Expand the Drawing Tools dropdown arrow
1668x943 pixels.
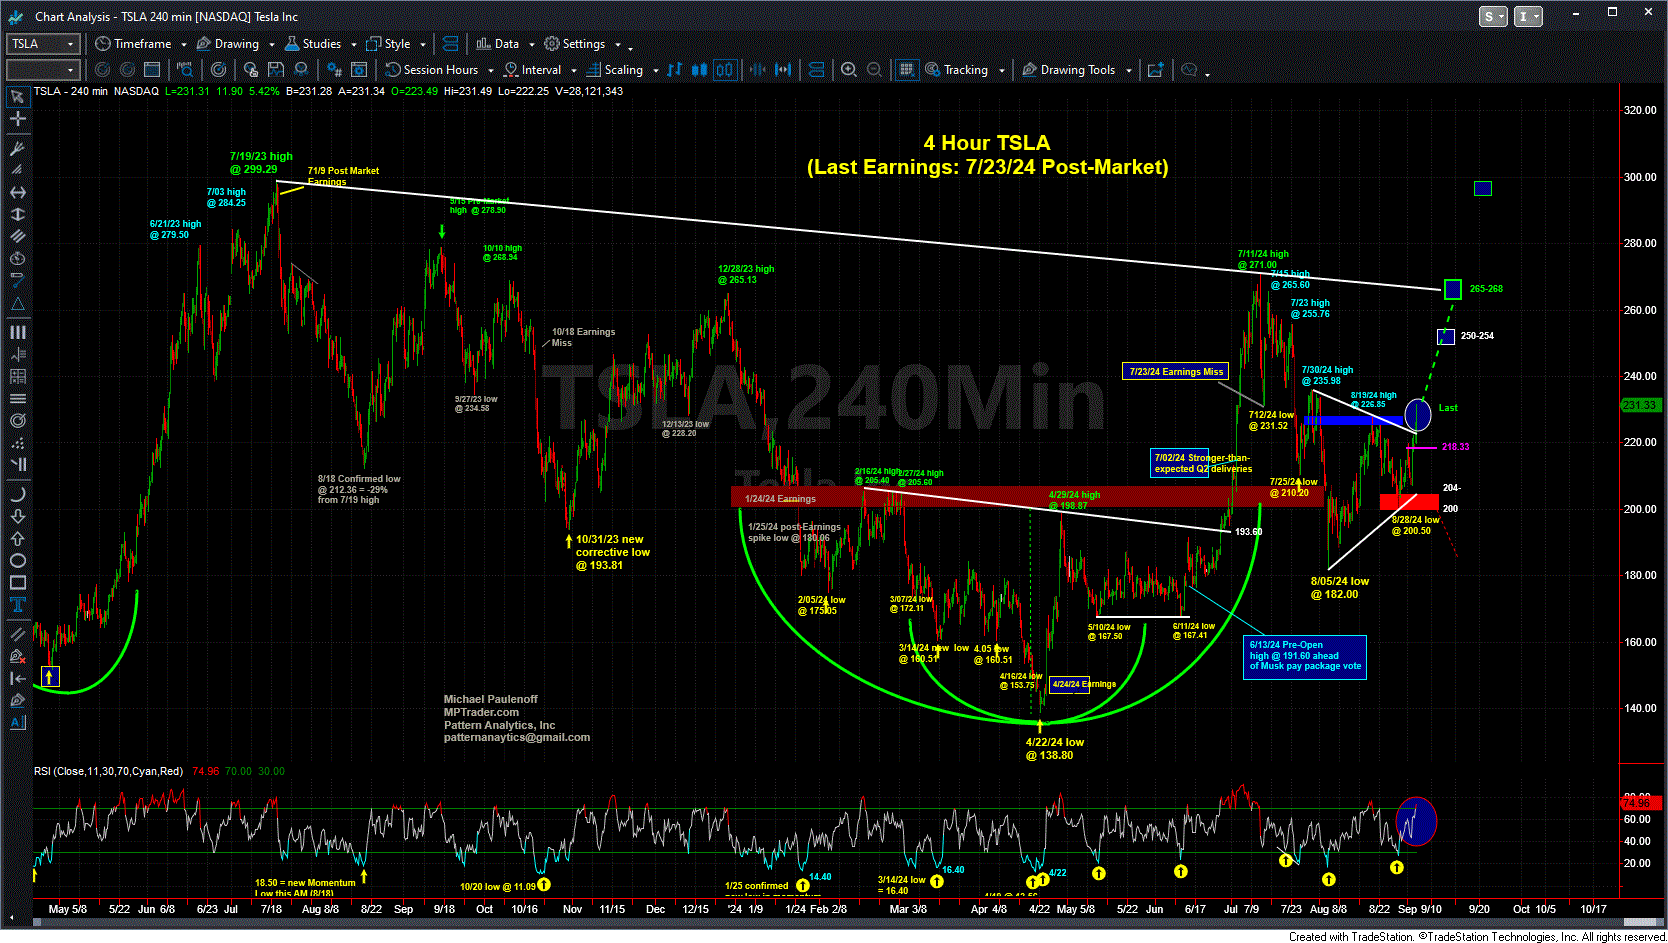1129,70
